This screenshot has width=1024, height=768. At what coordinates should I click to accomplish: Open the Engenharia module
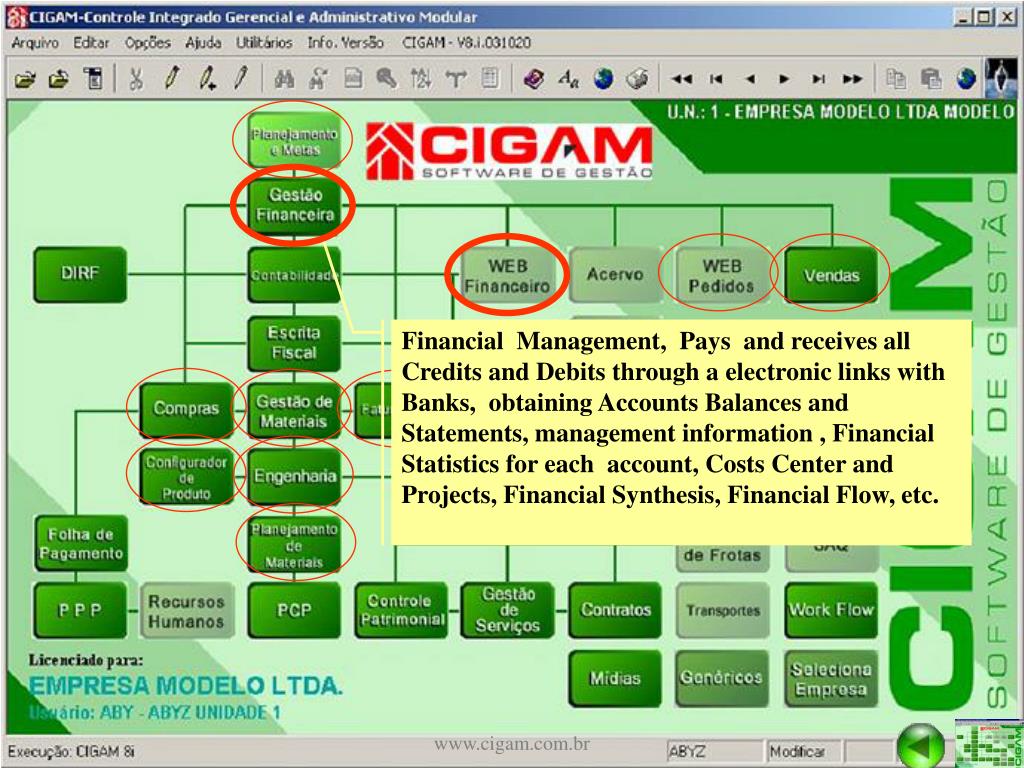click(x=294, y=476)
